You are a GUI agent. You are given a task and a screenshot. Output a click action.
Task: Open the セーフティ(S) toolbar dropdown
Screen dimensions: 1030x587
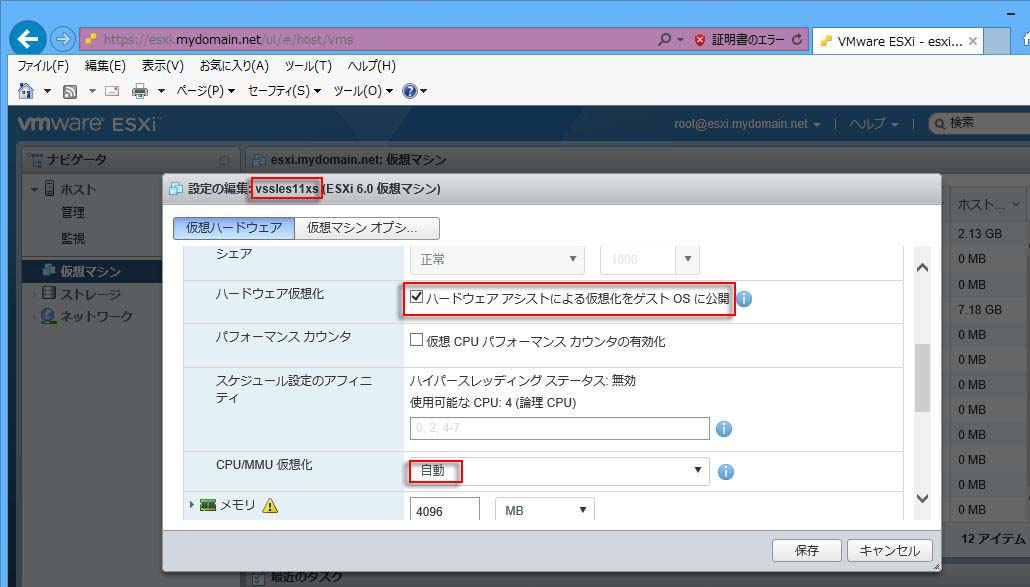pyautogui.click(x=284, y=91)
